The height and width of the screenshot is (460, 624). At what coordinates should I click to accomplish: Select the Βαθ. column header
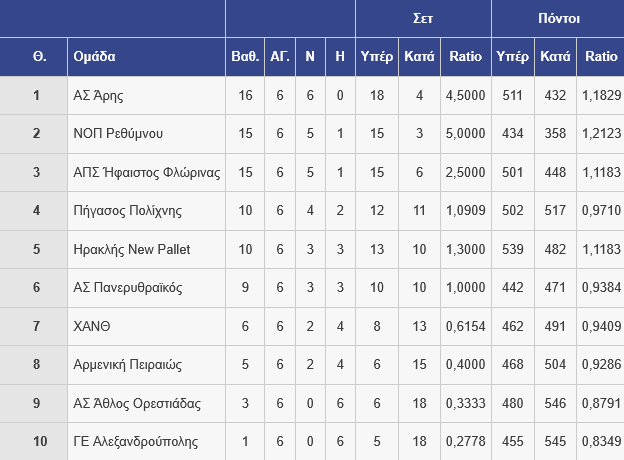[x=245, y=56]
